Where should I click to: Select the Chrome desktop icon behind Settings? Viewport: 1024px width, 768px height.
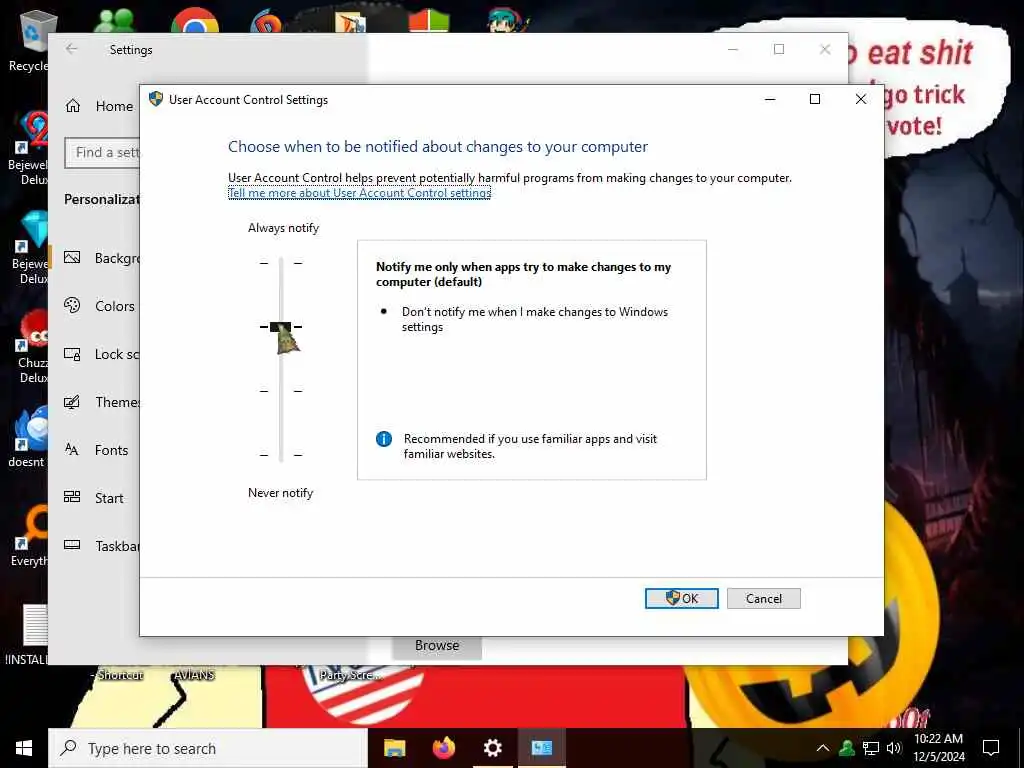[x=195, y=21]
